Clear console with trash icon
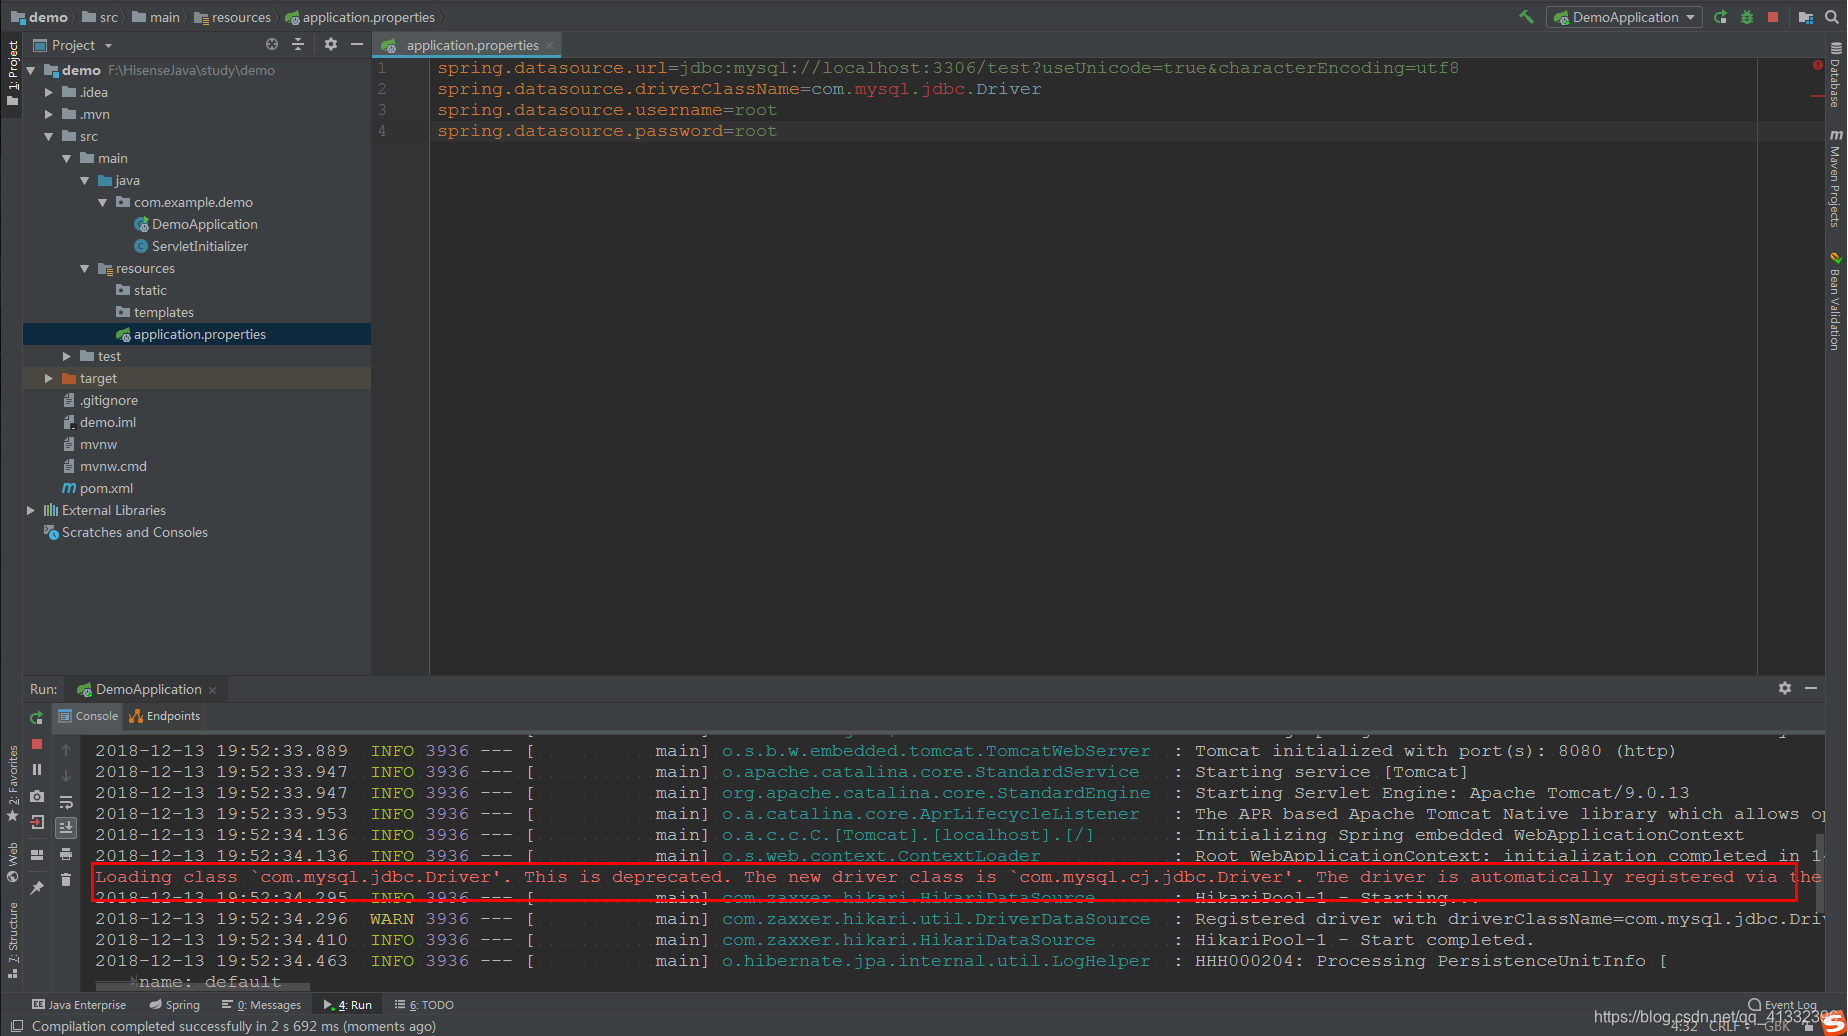 click(x=66, y=880)
